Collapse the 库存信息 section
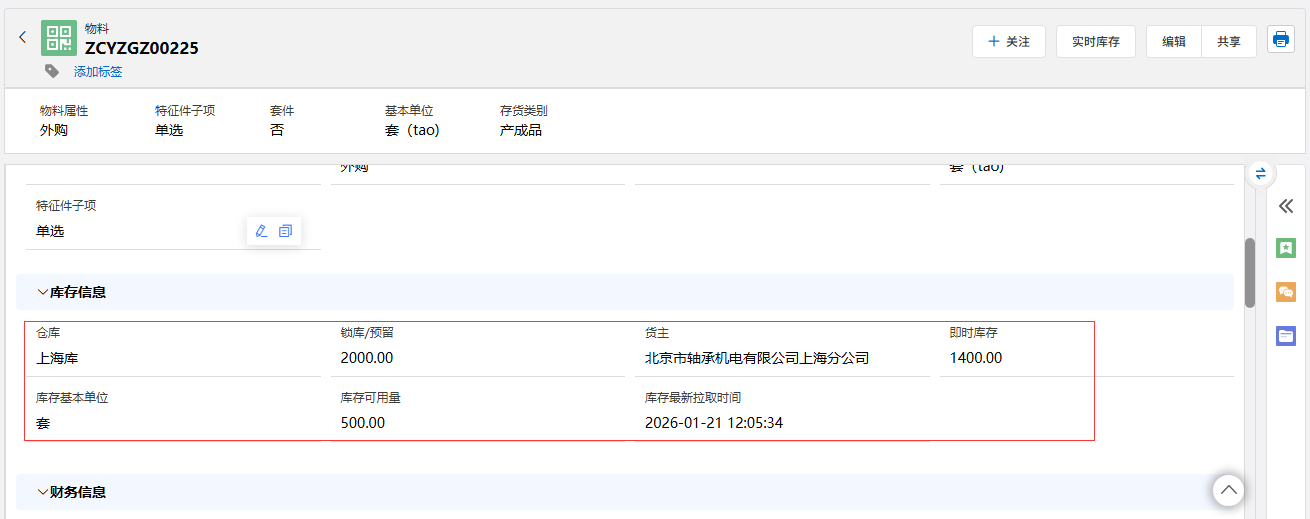Screen dimensions: 1310x519 pos(43,293)
